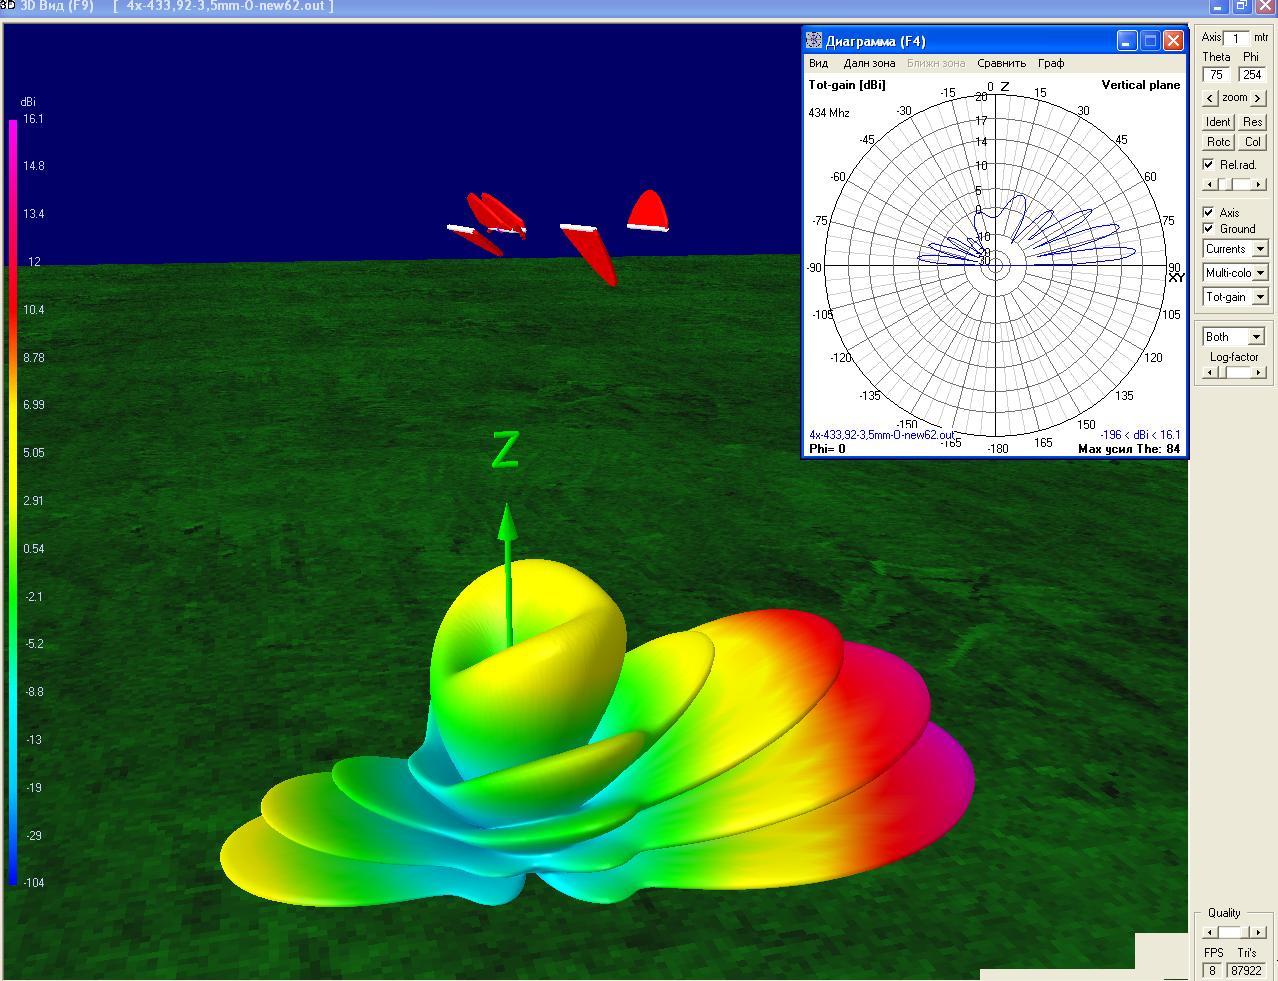Uncheck the Ground checkbox
1278x981 pixels.
click(1209, 229)
